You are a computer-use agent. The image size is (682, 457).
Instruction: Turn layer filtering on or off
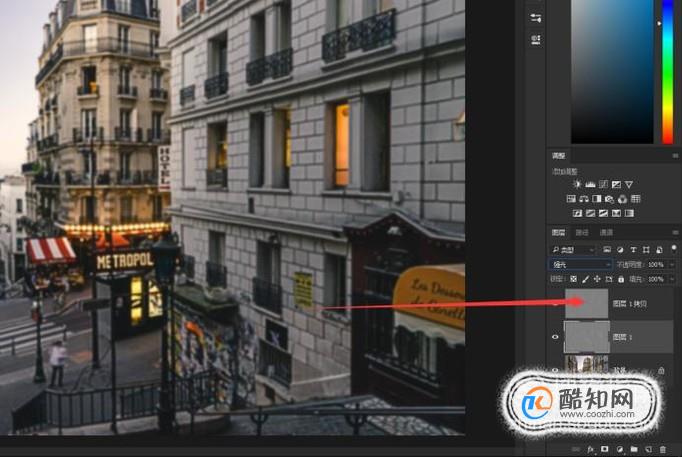tap(674, 249)
